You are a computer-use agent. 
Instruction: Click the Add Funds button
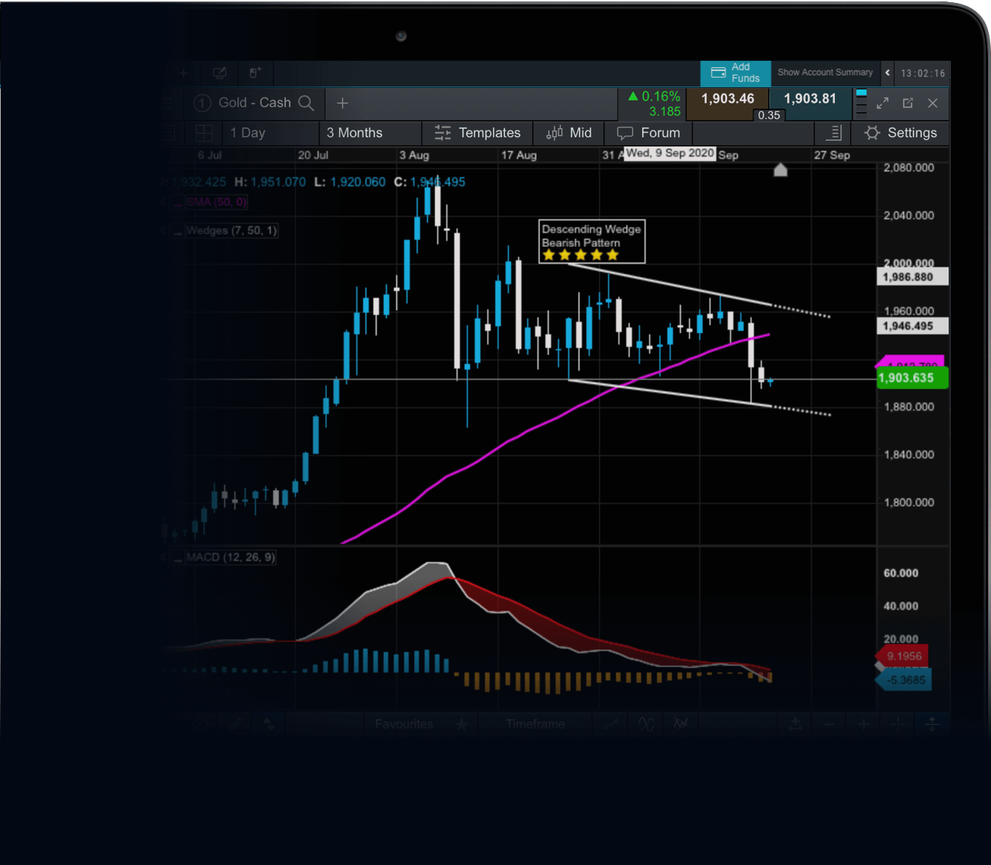(x=735, y=73)
